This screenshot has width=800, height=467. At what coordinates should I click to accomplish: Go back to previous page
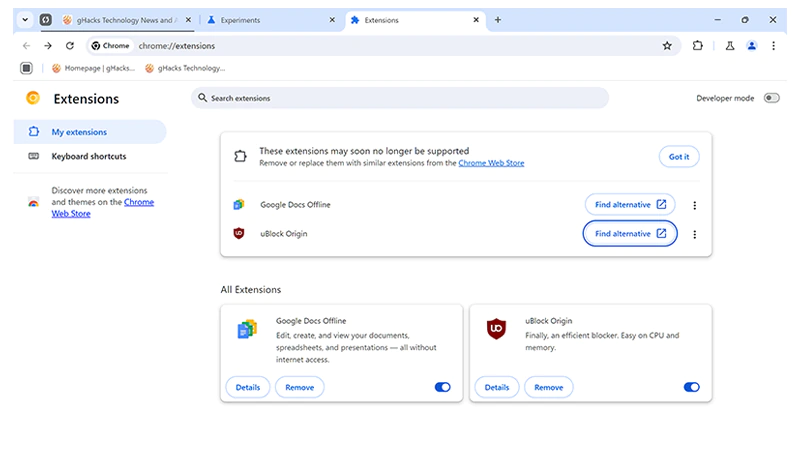[27, 46]
